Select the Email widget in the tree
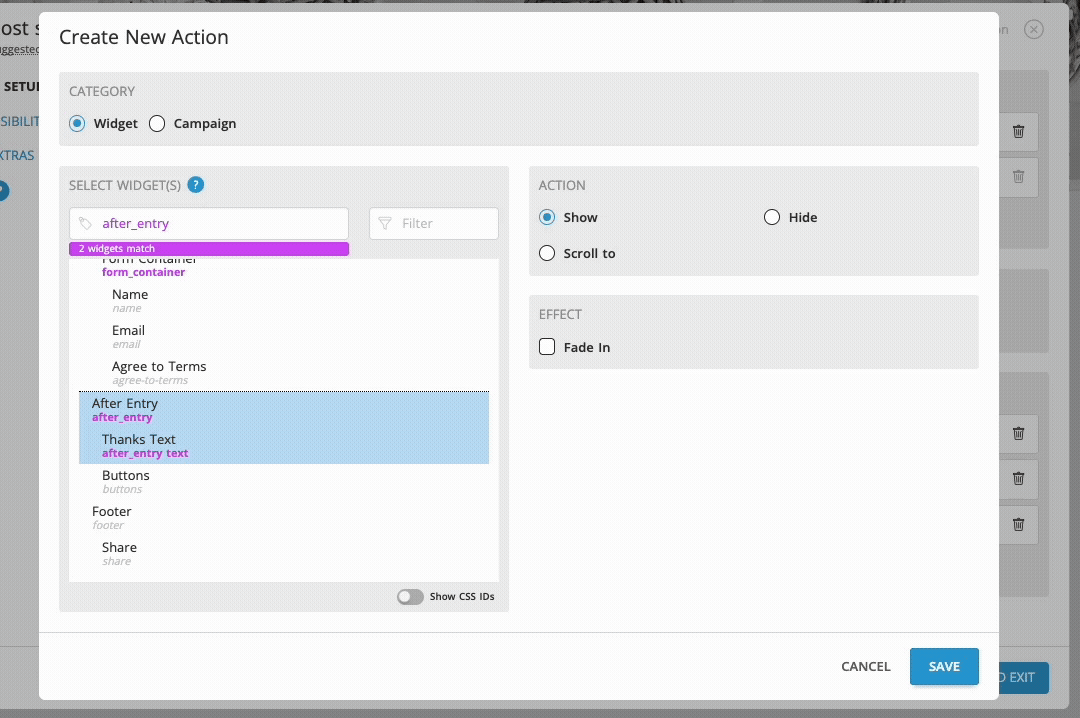 [x=128, y=330]
